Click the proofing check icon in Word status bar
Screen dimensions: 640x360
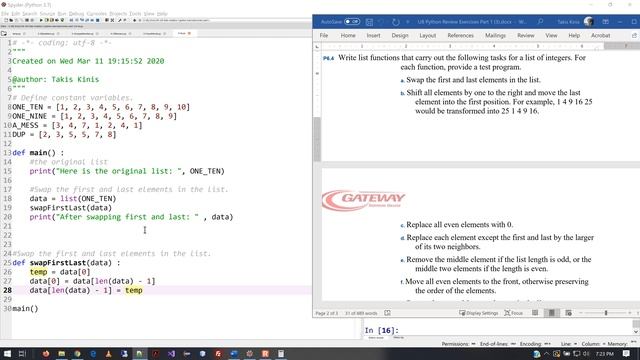387,313
